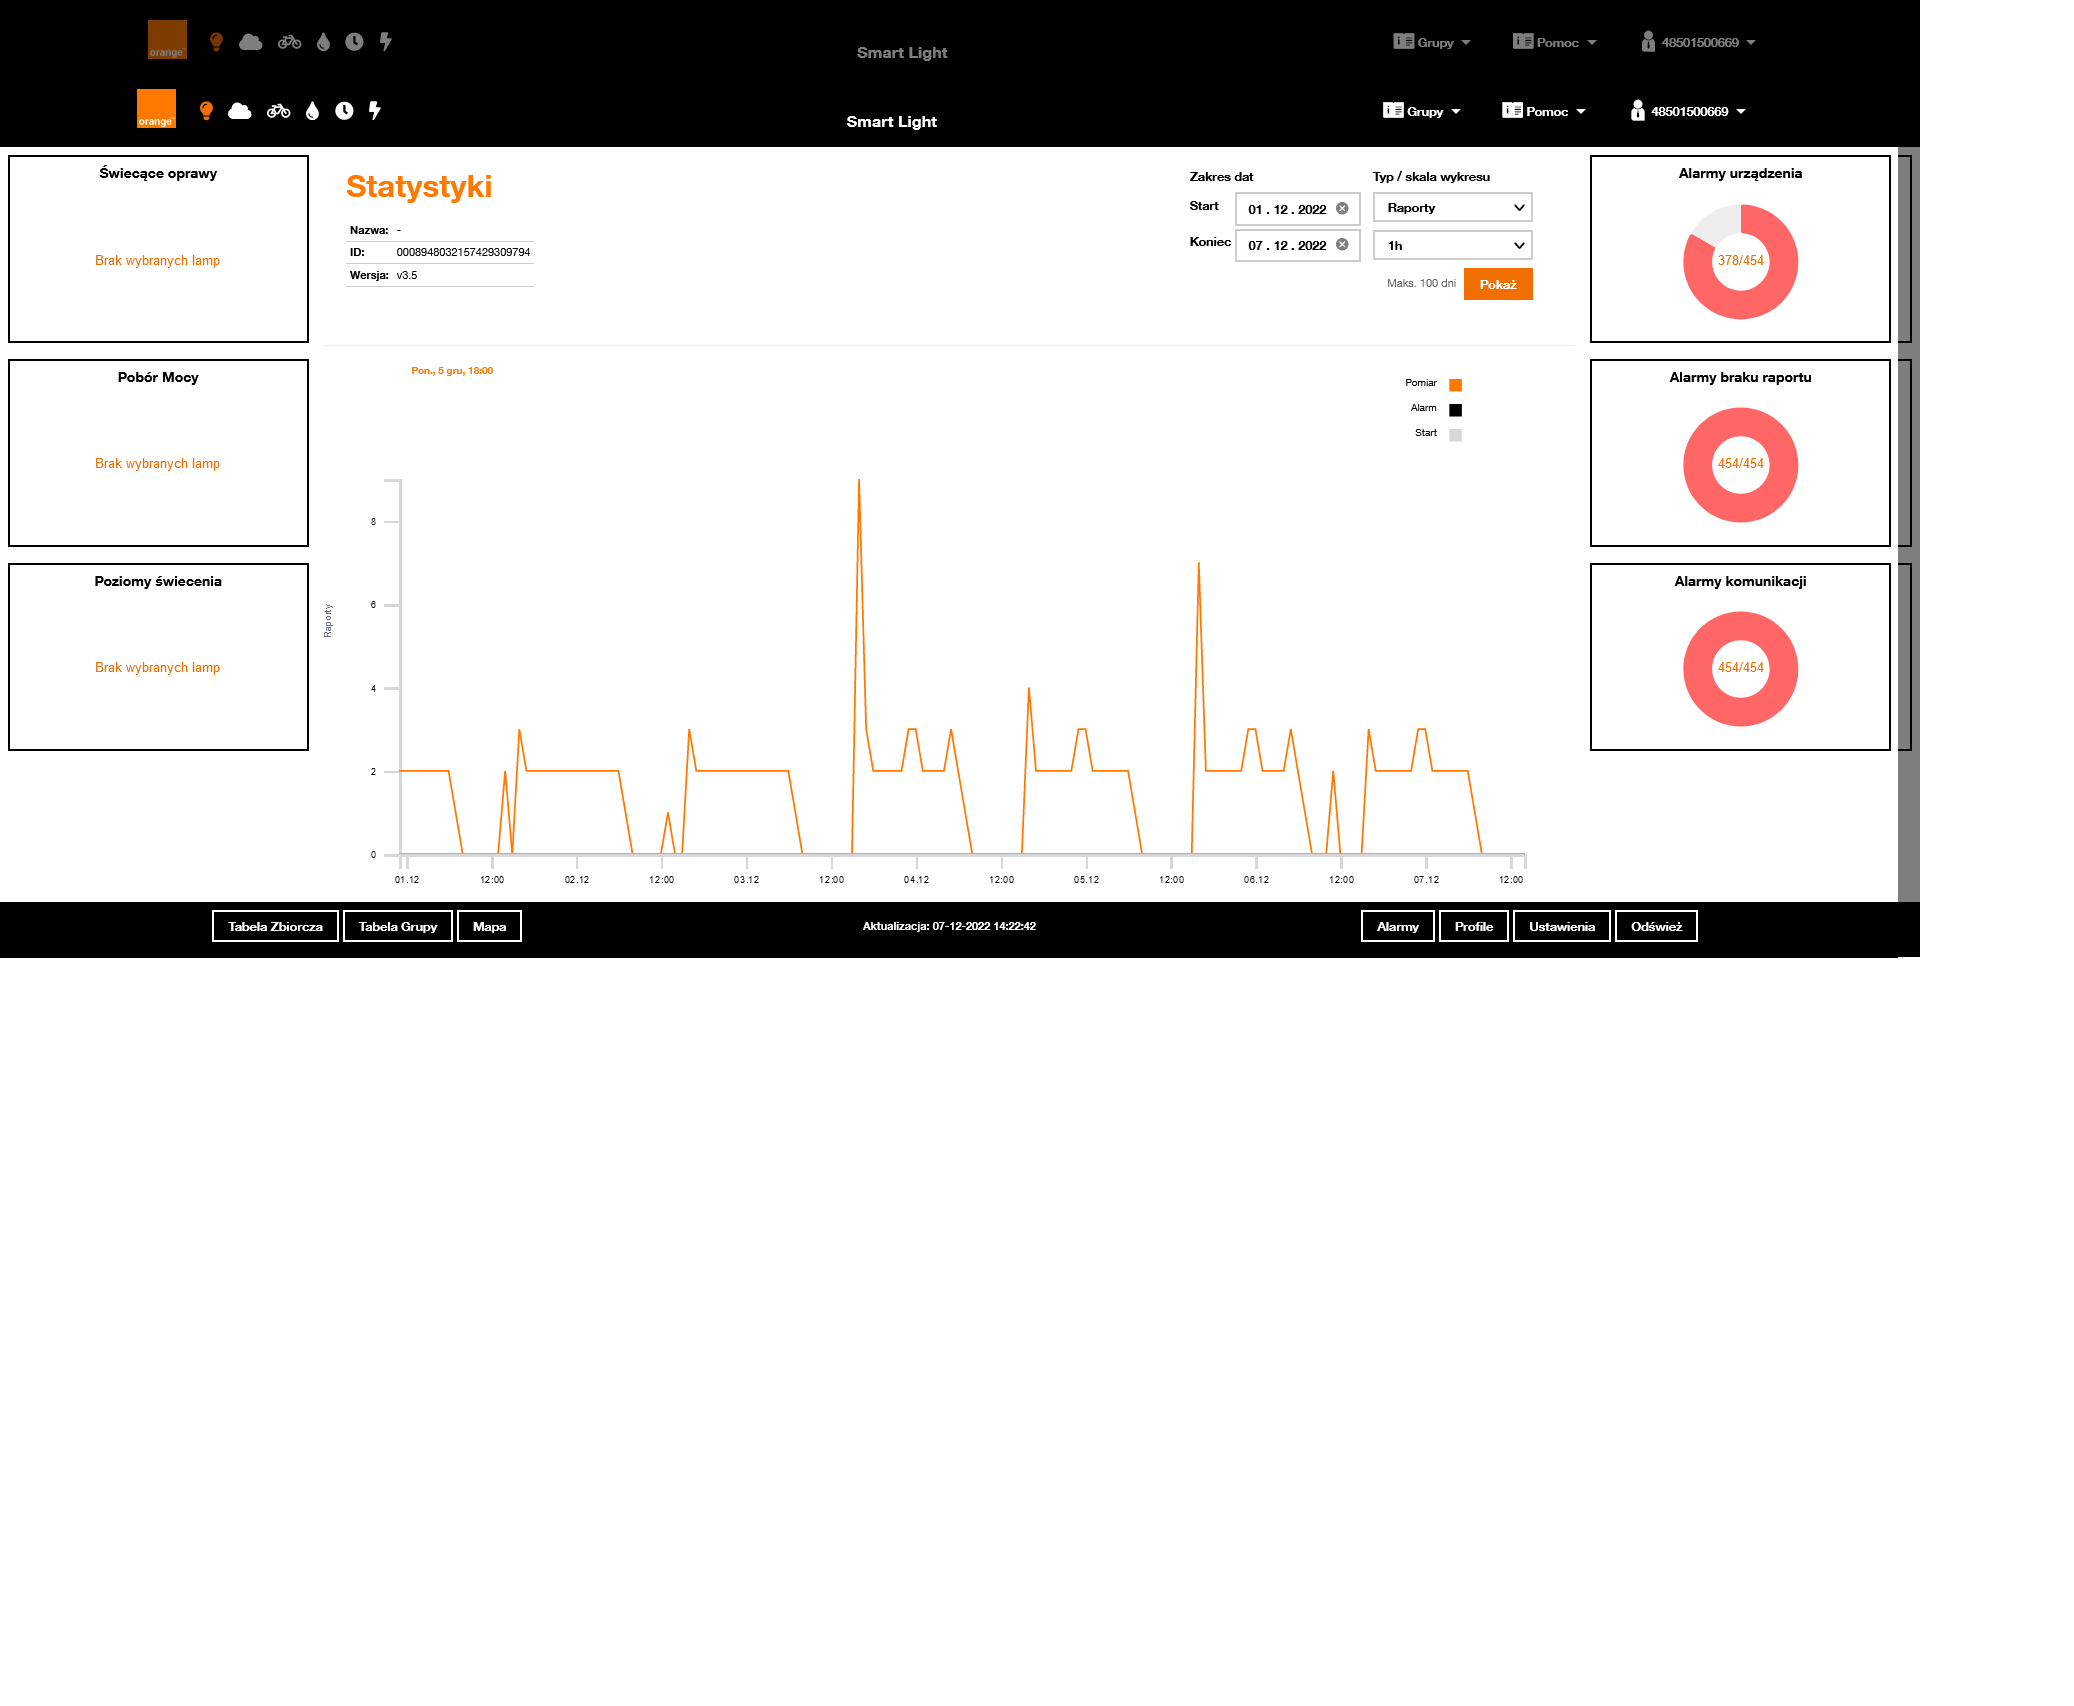Open the clock module icon
Screen dimensions: 2074x1706
pos(344,110)
